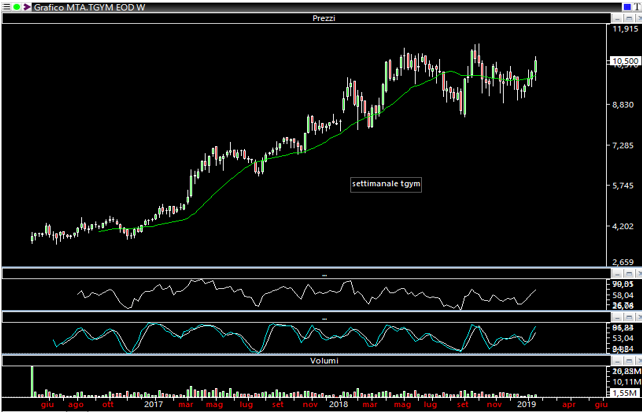Open the hamburger menu icon in title bar
Viewport: 642px width, 412px height.
tap(6, 7)
